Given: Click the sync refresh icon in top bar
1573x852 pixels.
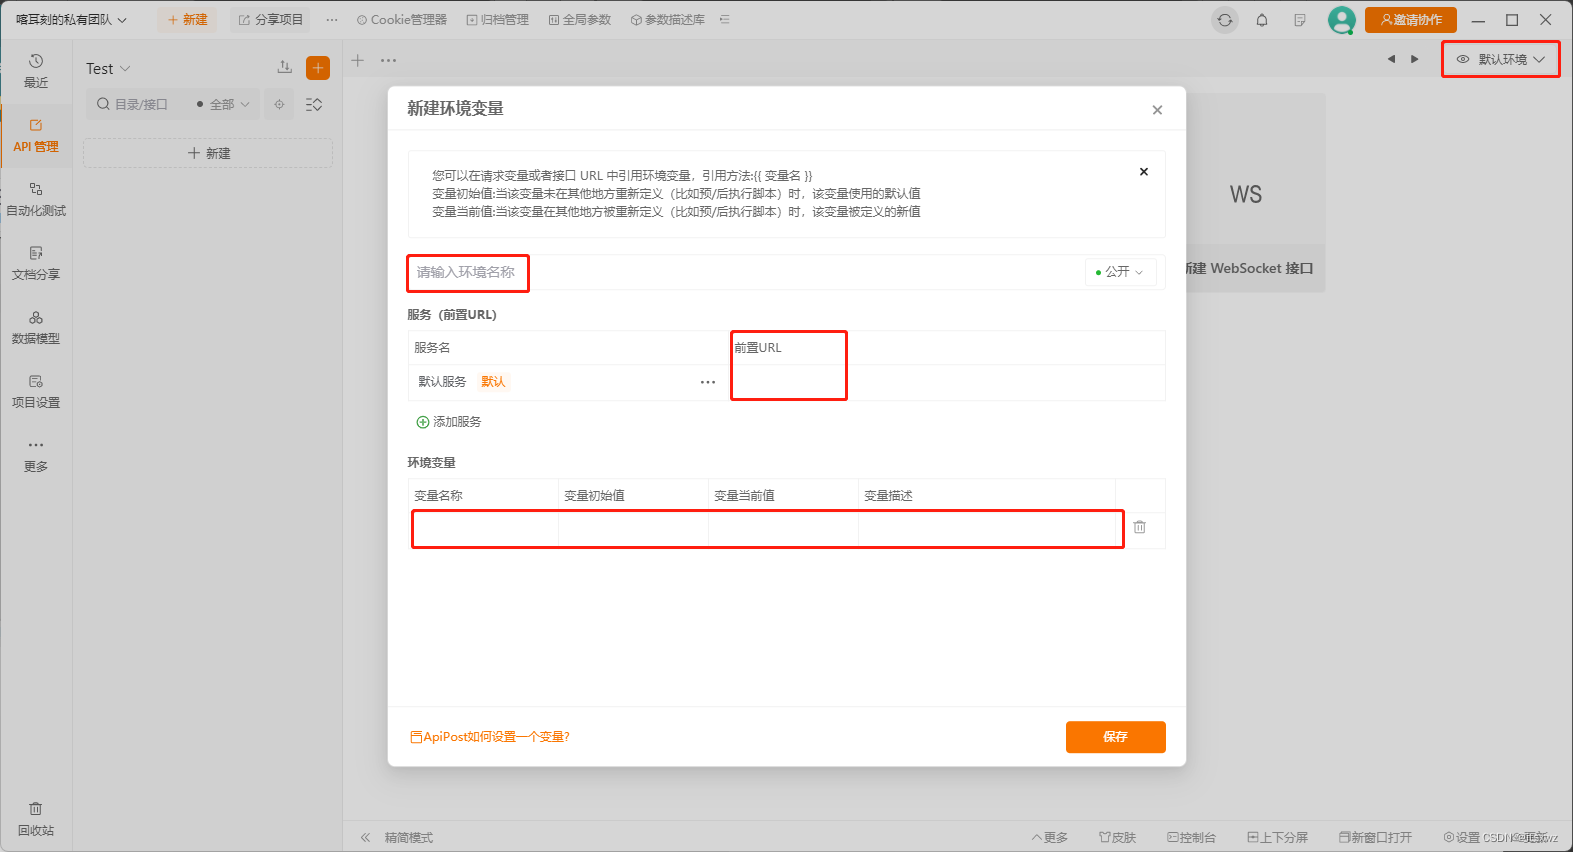Looking at the screenshot, I should pyautogui.click(x=1225, y=20).
